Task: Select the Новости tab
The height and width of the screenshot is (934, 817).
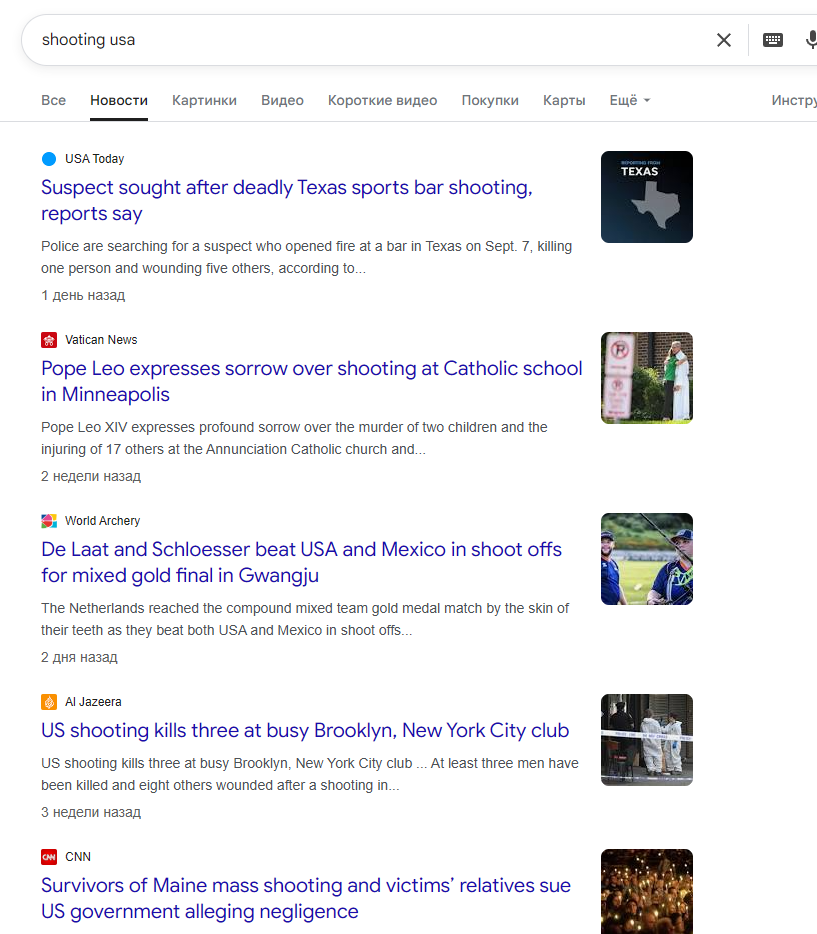Action: (119, 100)
